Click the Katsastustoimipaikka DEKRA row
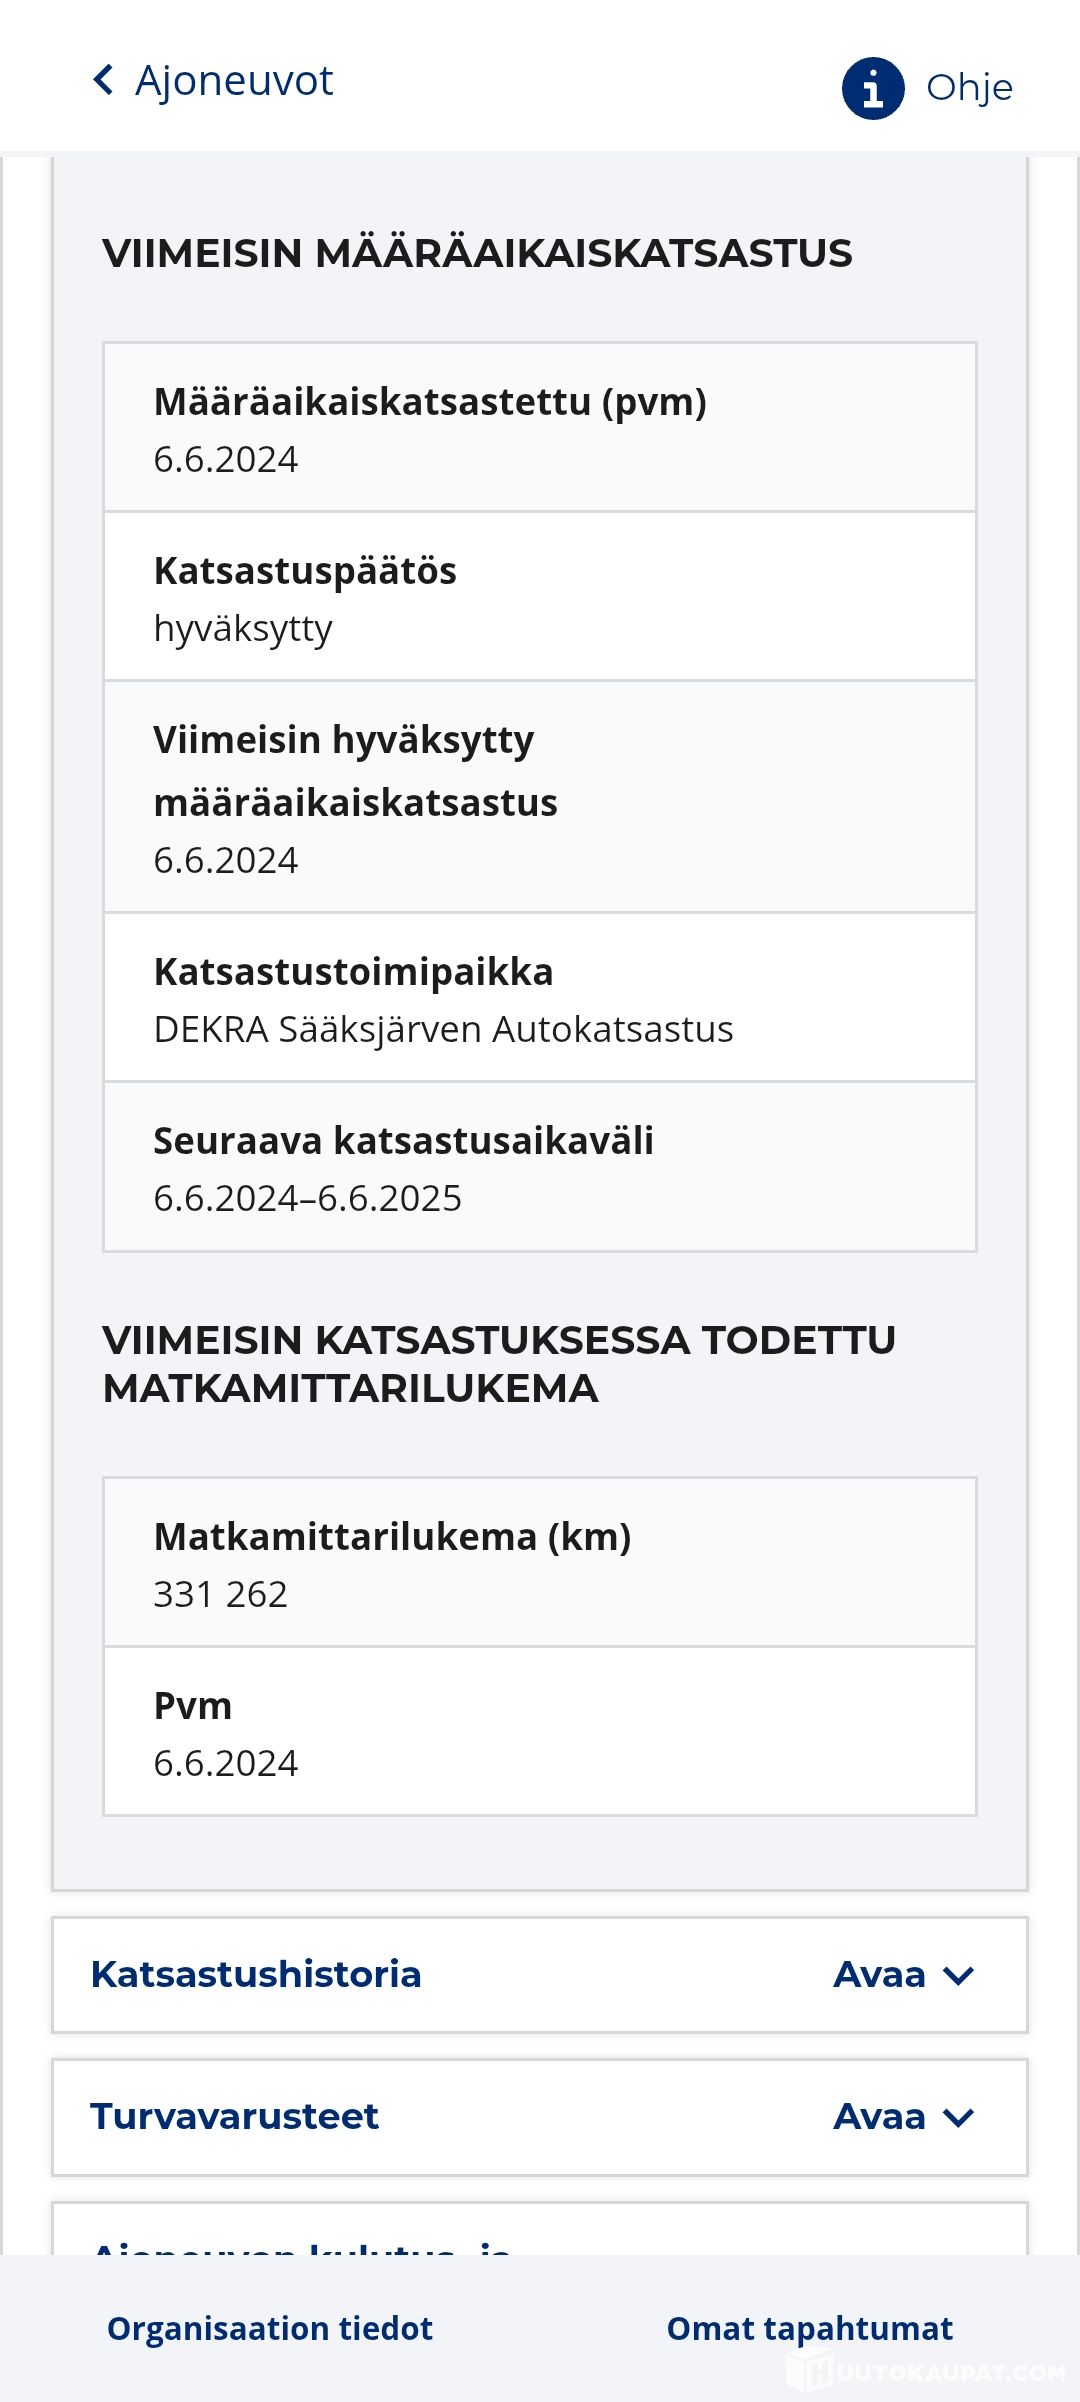 click(x=540, y=998)
